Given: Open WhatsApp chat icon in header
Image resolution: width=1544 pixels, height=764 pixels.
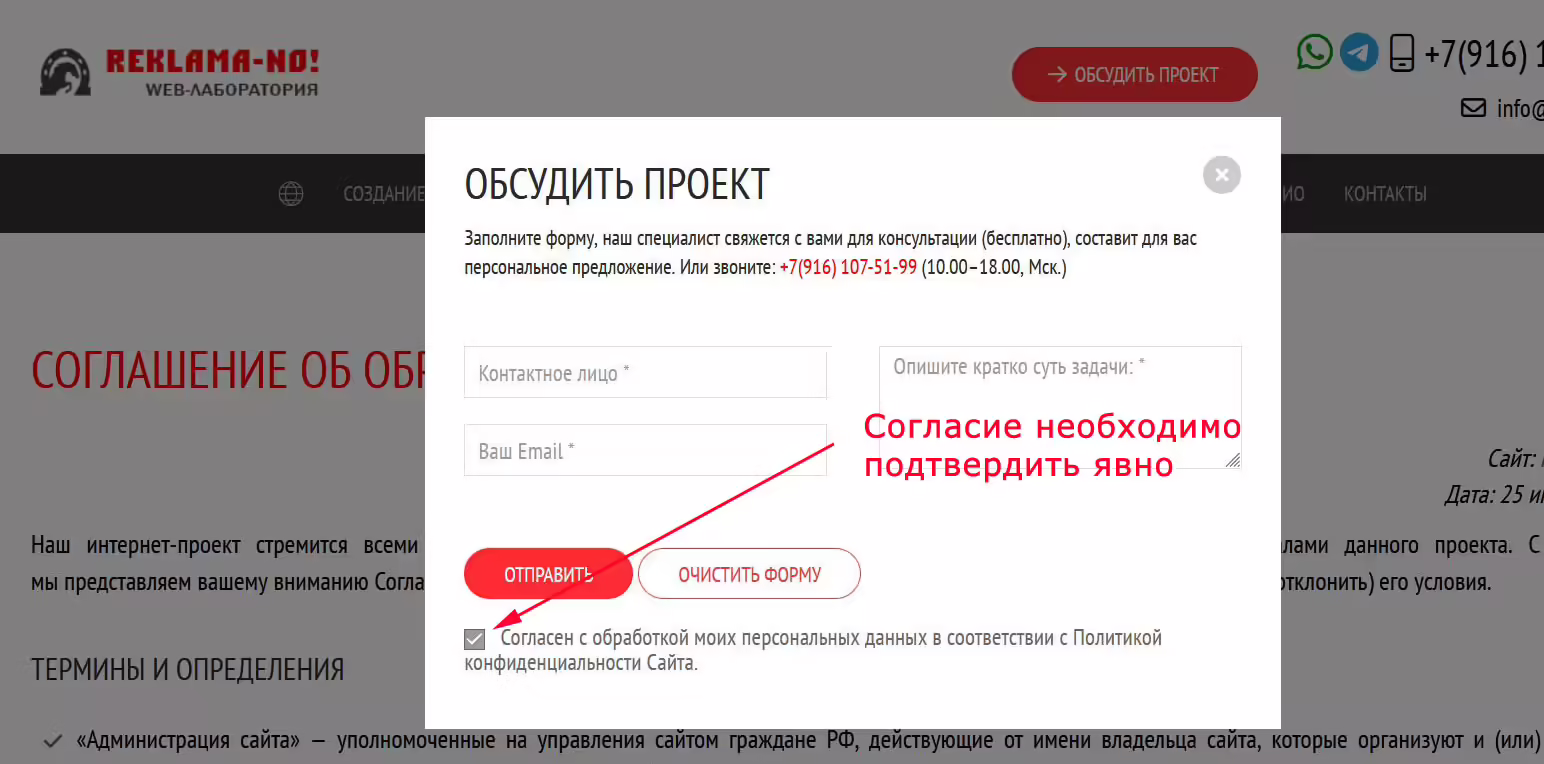Looking at the screenshot, I should (1315, 52).
